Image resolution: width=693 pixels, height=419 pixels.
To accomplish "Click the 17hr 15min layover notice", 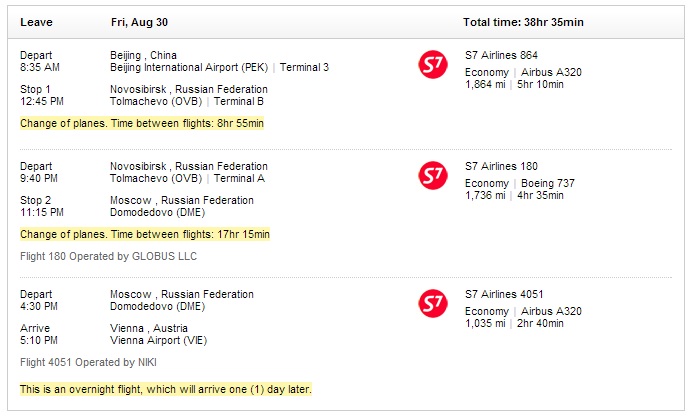I will click(x=145, y=234).
